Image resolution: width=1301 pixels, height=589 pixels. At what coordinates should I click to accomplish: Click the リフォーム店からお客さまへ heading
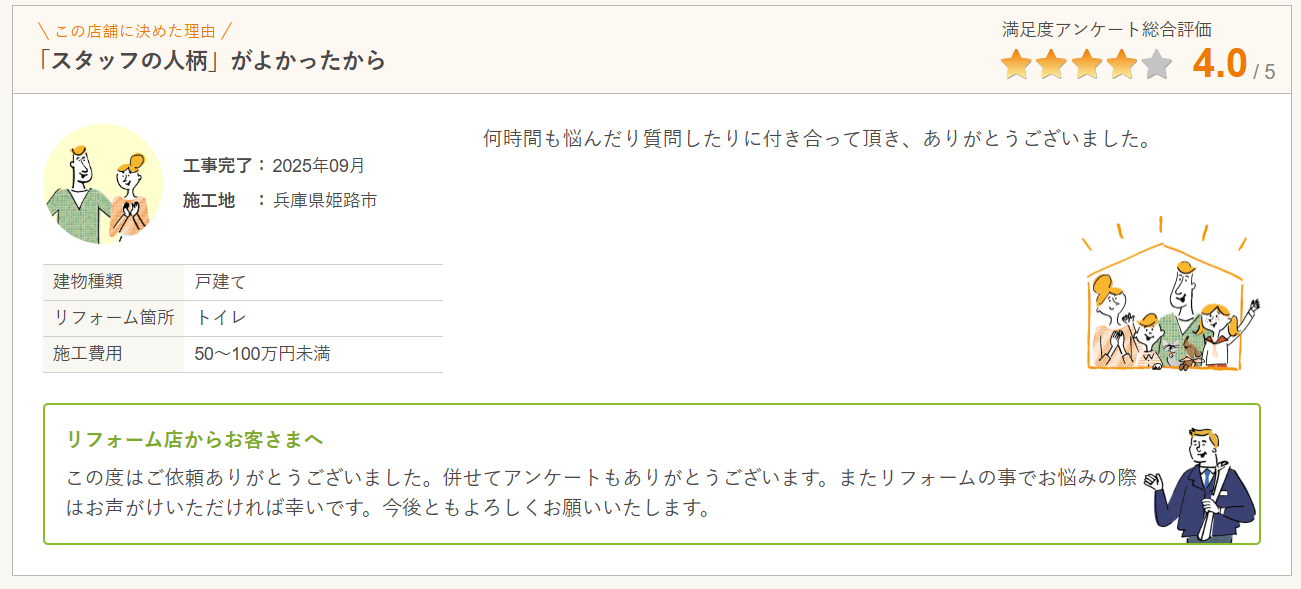194,439
